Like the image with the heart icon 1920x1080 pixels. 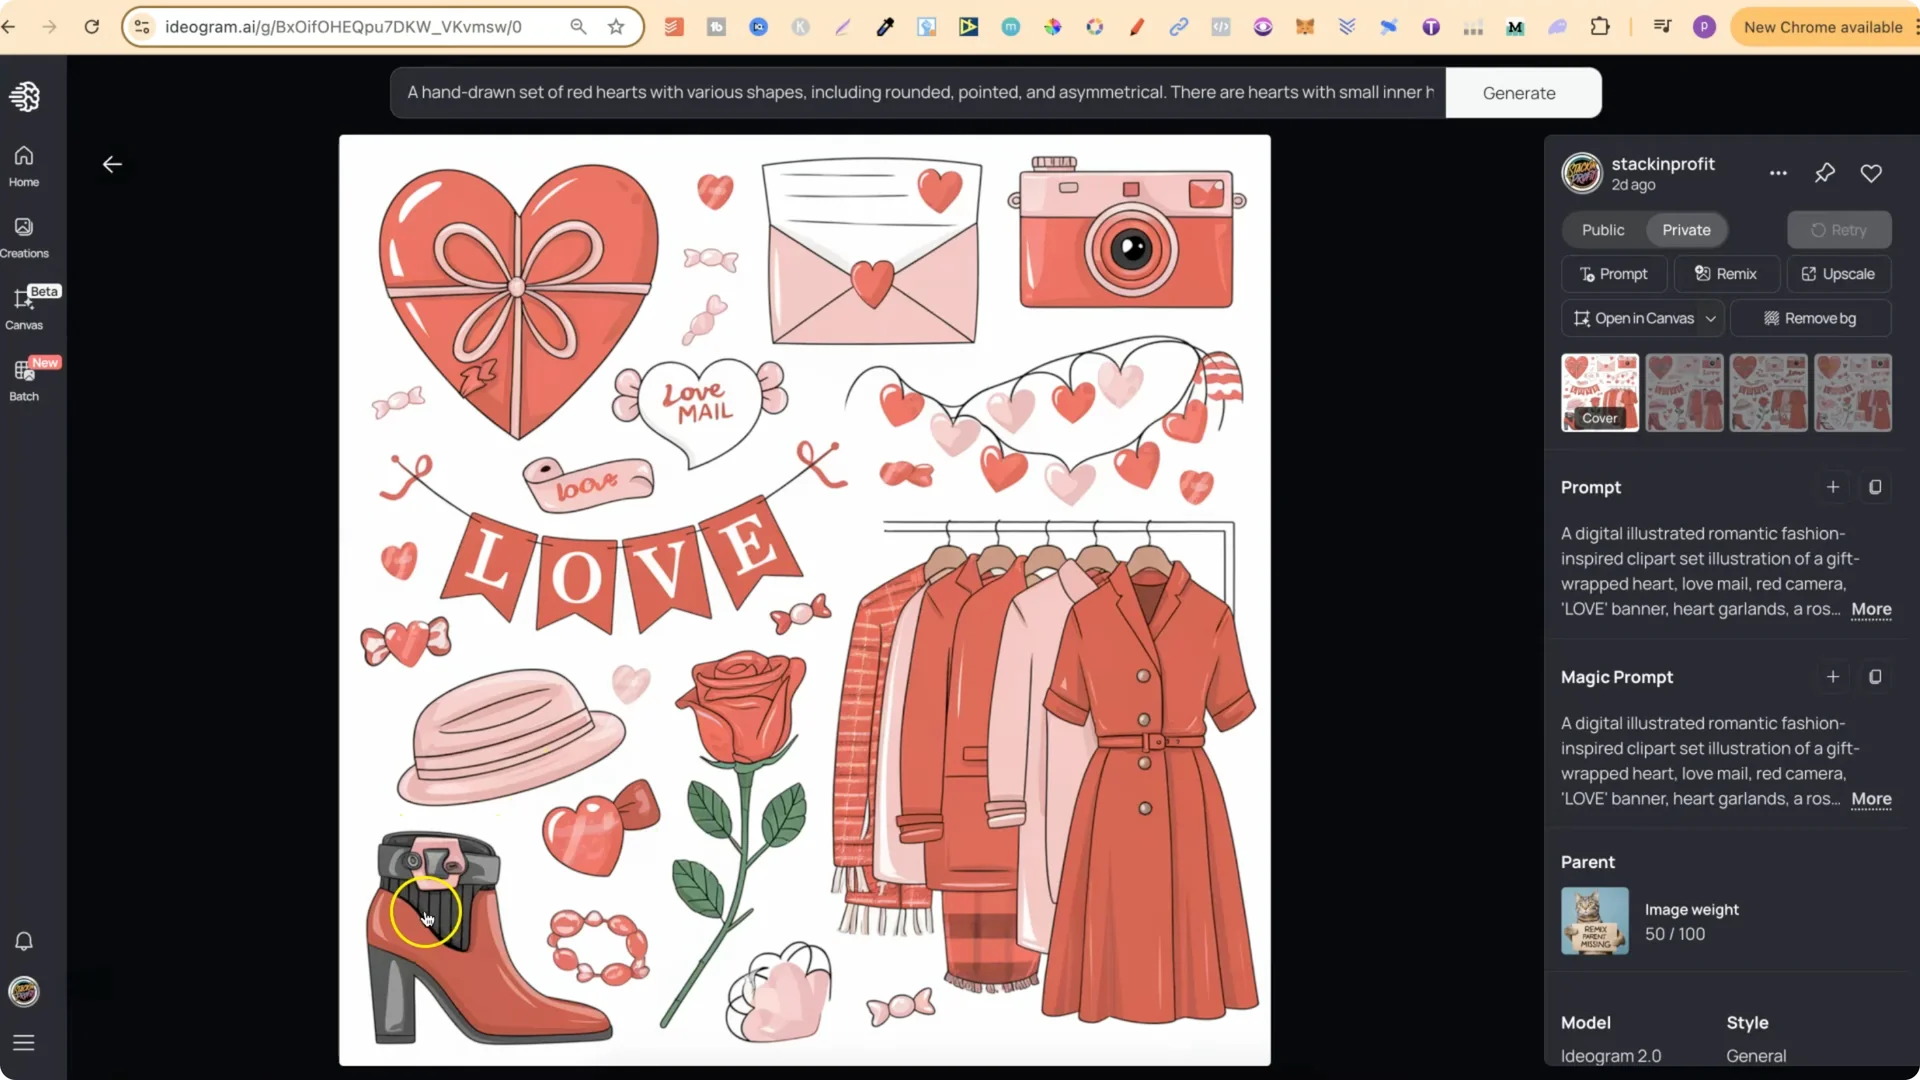[x=1871, y=172]
